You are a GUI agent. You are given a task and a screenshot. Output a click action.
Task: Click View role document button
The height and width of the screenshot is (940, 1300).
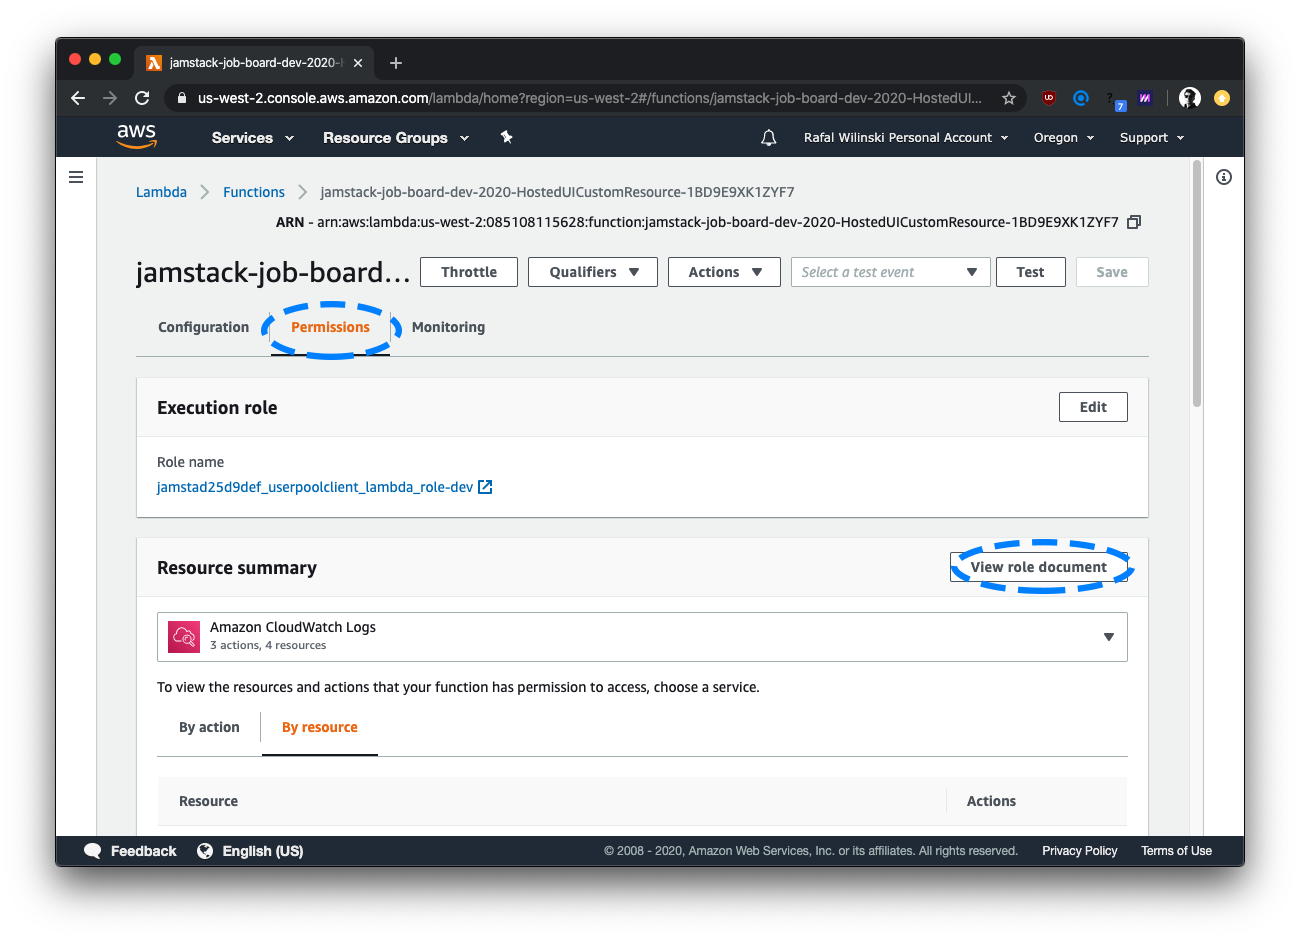(1039, 567)
